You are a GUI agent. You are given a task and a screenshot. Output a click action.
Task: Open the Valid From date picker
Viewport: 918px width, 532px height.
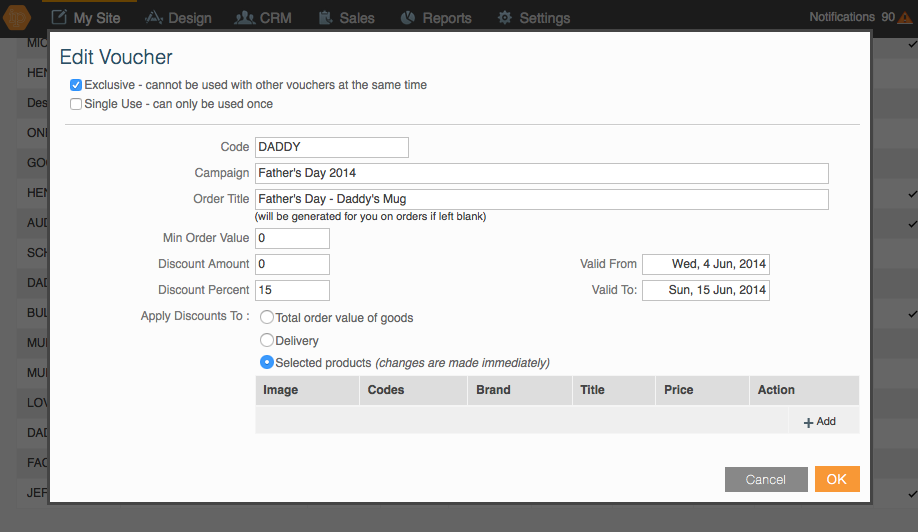[x=705, y=264]
